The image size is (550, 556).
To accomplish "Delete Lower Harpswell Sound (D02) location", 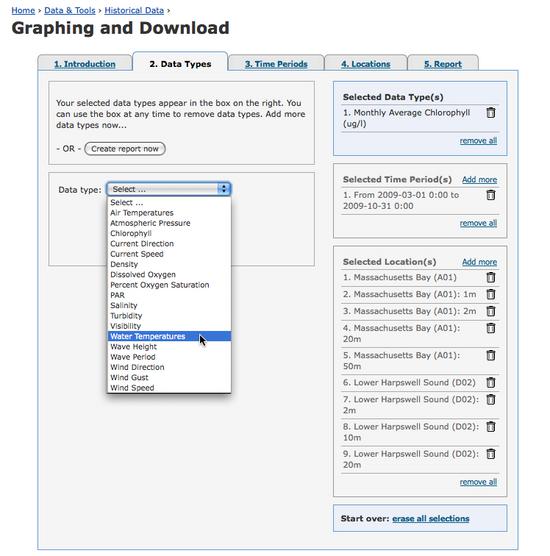I will (491, 382).
